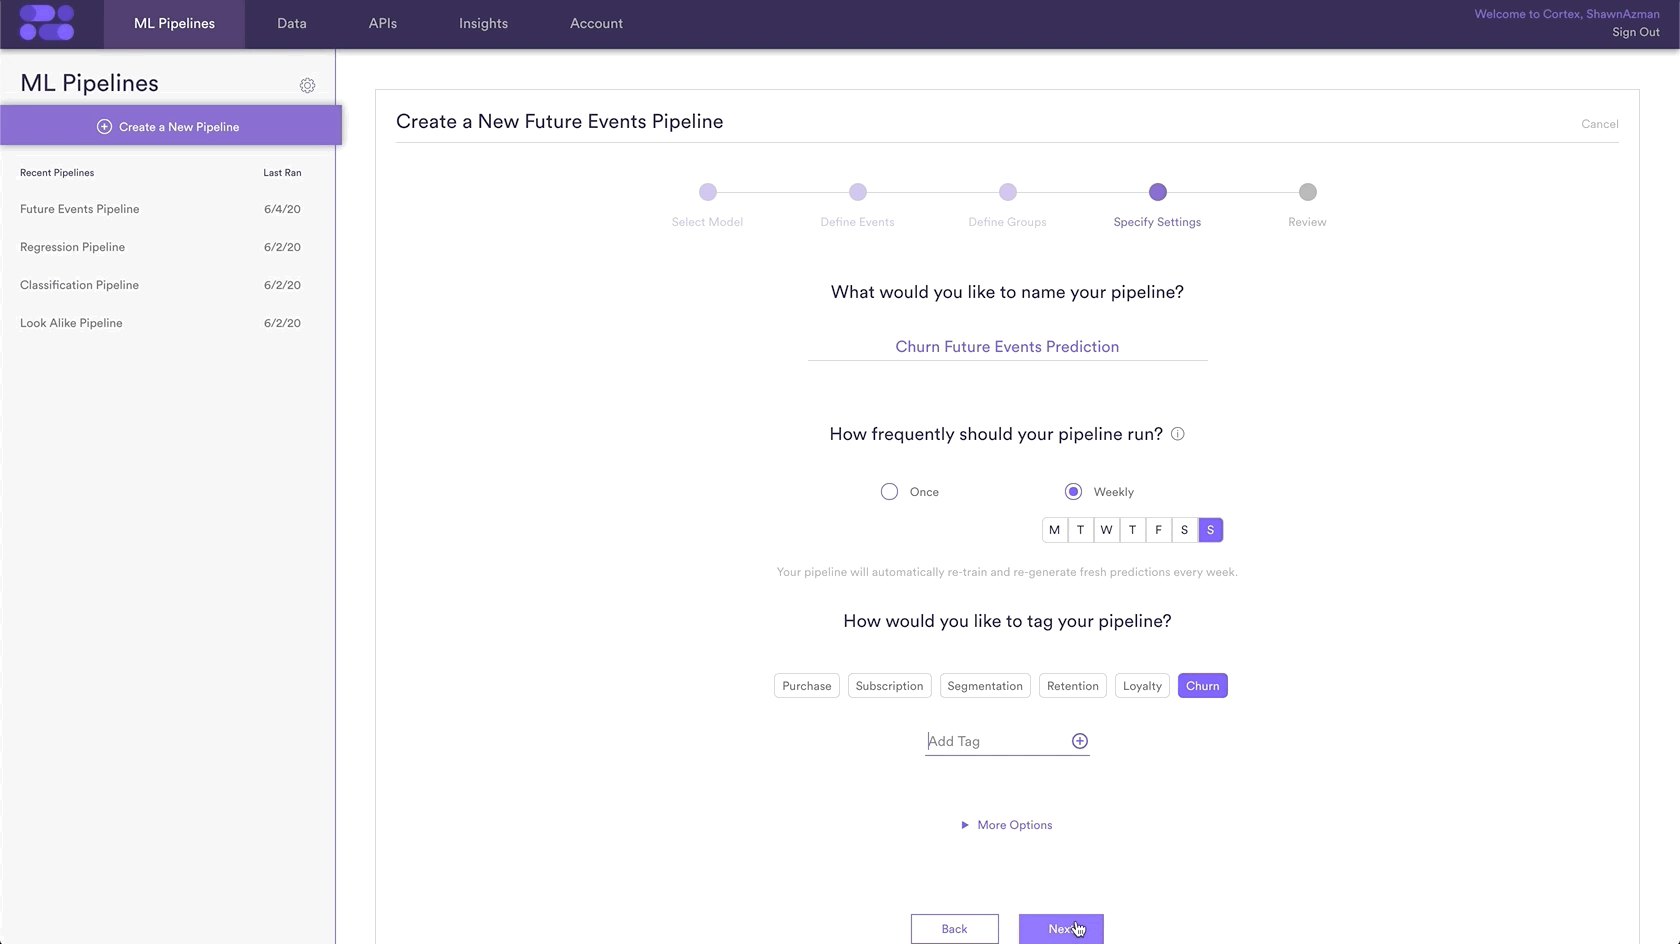Viewport: 1680px width, 944px height.
Task: Toggle the Churn tag off
Action: tap(1202, 686)
